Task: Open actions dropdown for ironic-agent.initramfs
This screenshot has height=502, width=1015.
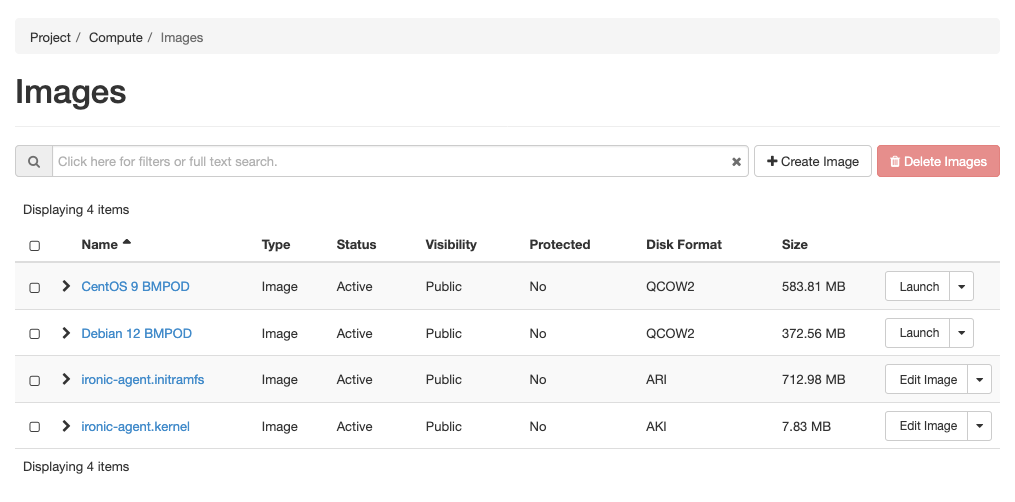Action: pyautogui.click(x=979, y=380)
